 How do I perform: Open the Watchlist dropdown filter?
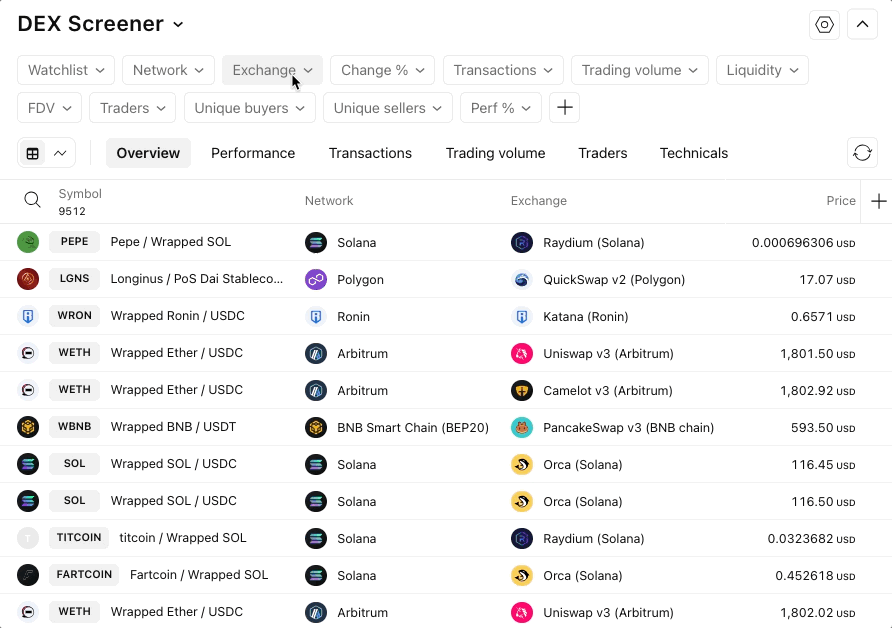tap(66, 70)
